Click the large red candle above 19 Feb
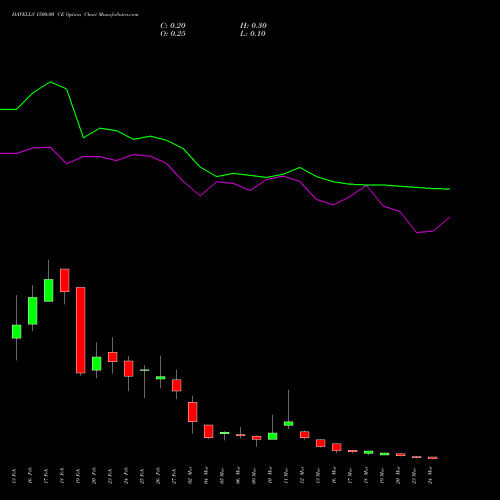This screenshot has width=500, height=500. point(81,330)
